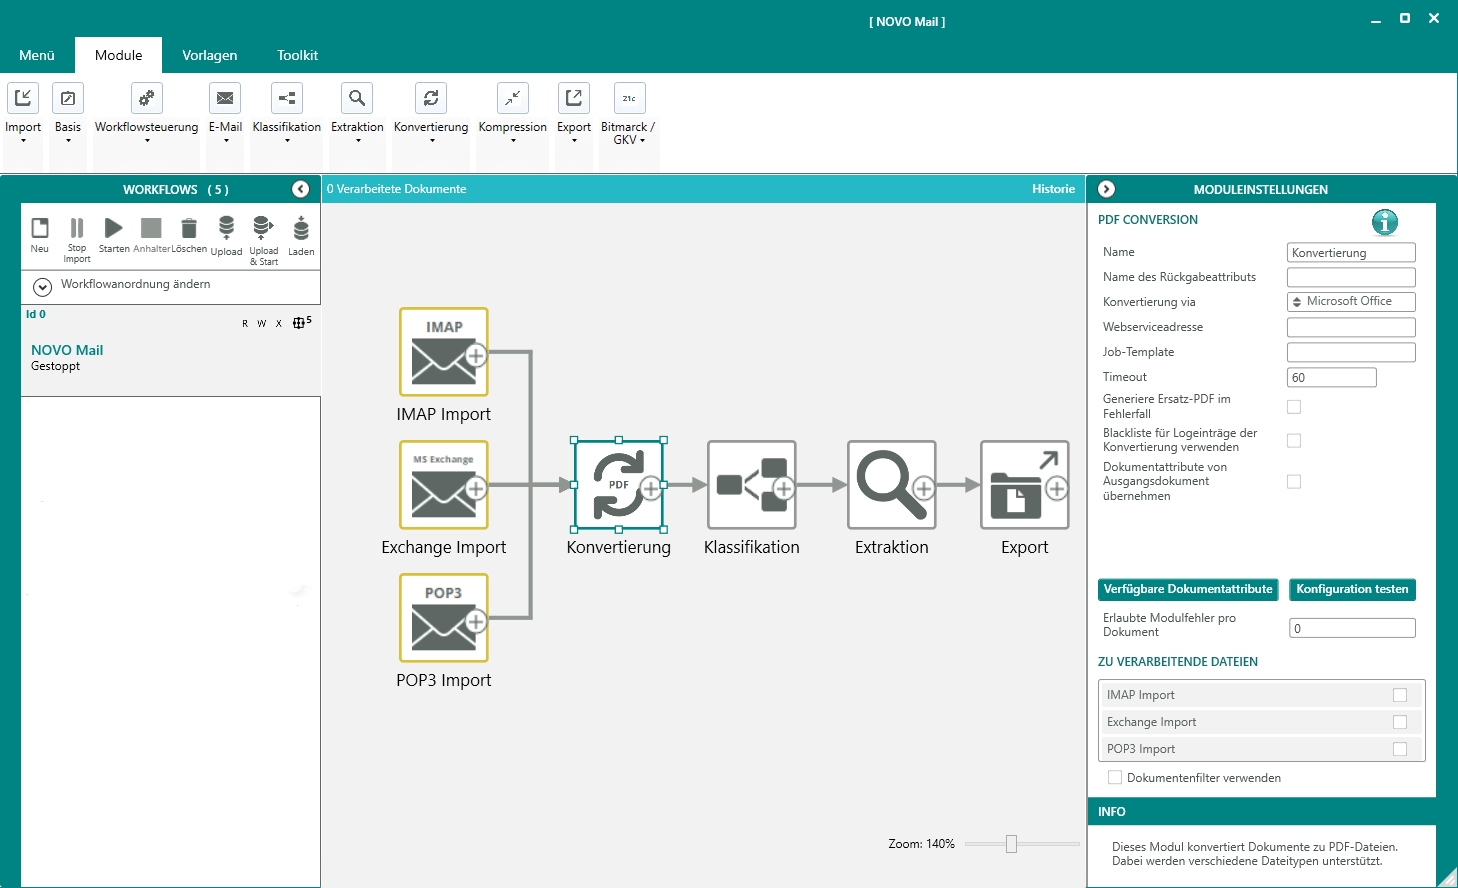This screenshot has width=1458, height=888.
Task: Click the '0 Verarbeitete Dokumente' status text
Action: tap(397, 189)
